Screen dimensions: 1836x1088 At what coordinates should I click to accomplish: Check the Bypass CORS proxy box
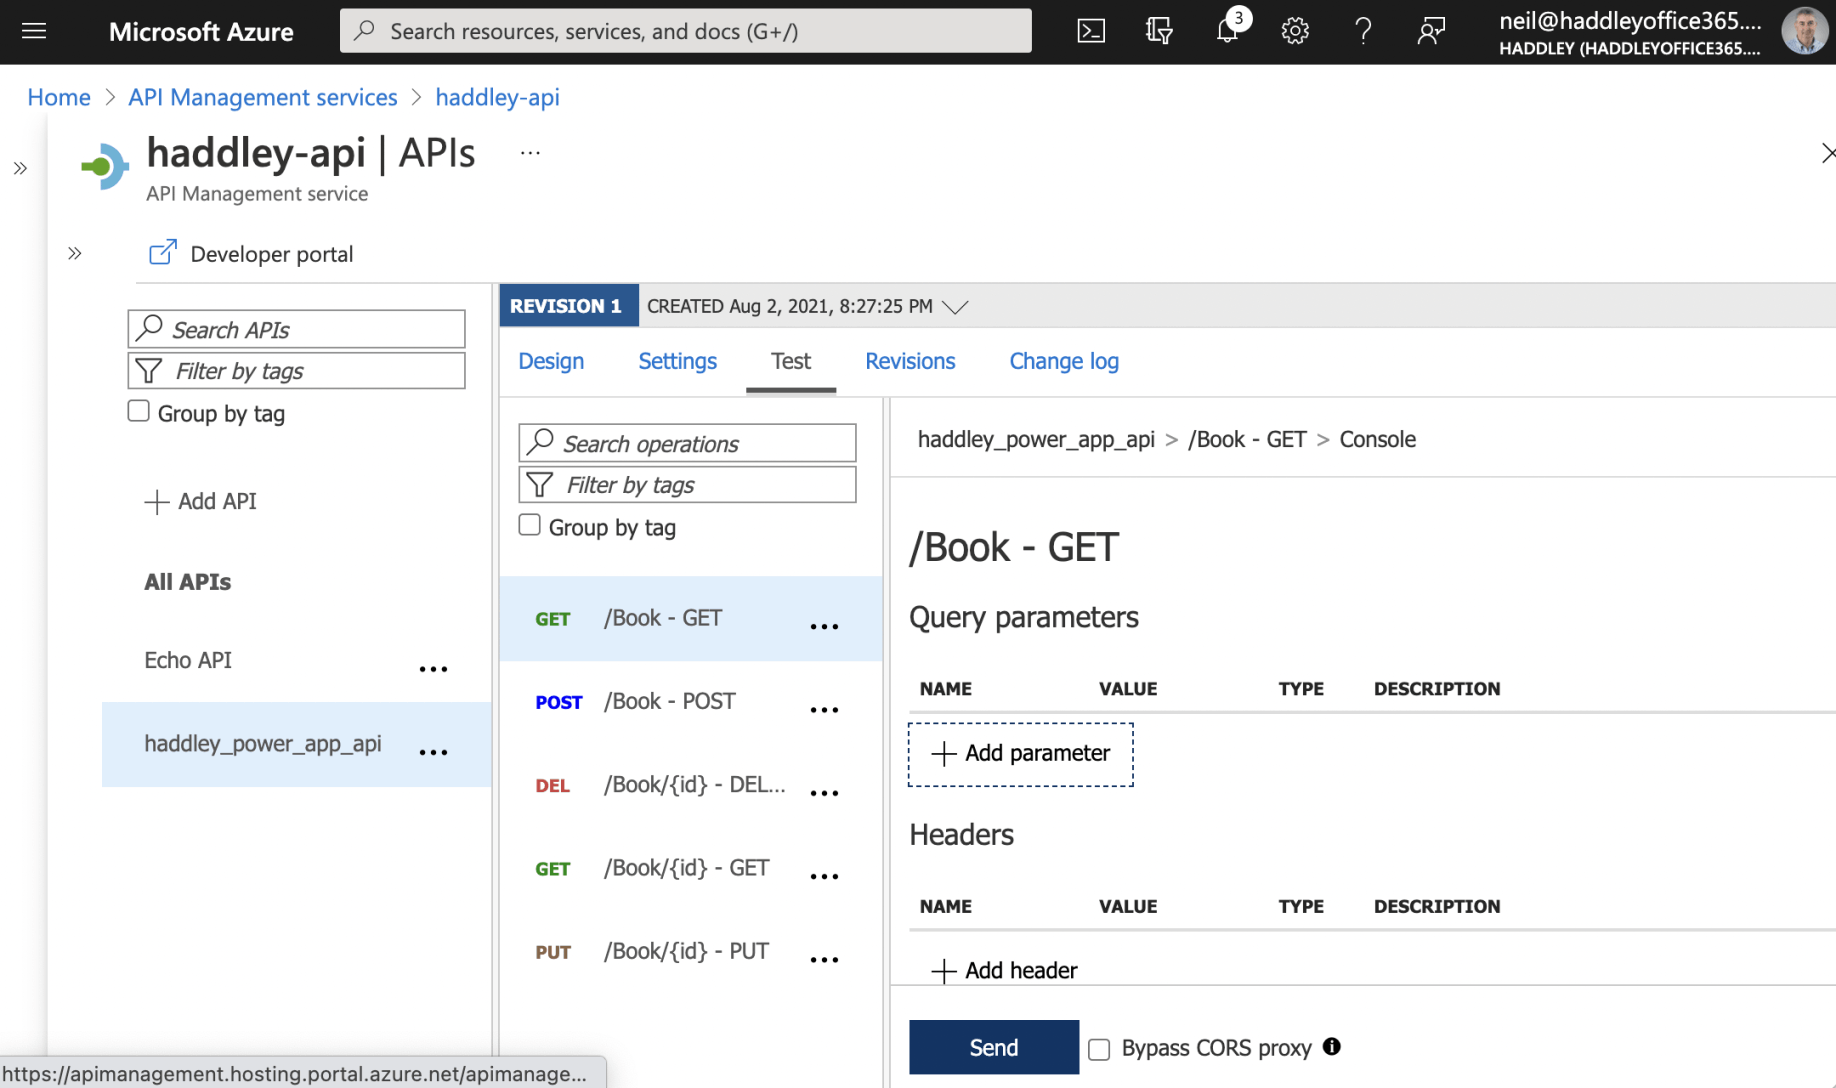coord(1099,1049)
